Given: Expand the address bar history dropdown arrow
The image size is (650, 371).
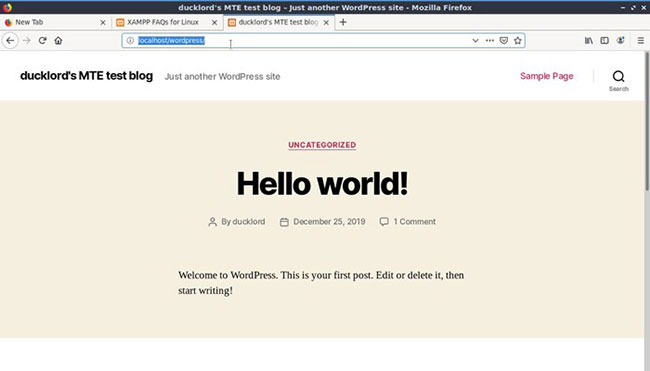Looking at the screenshot, I should [x=475, y=41].
